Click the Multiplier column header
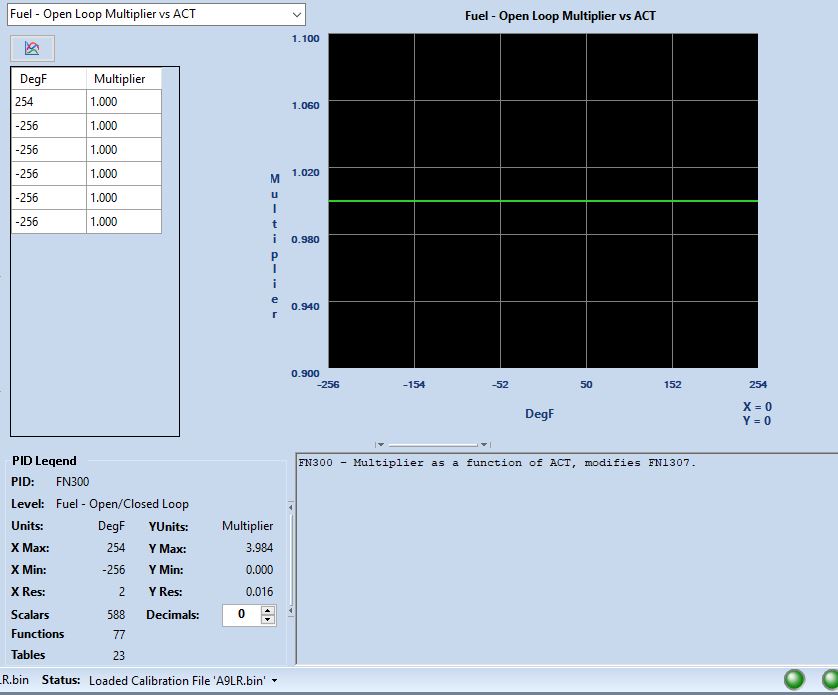 click(123, 79)
